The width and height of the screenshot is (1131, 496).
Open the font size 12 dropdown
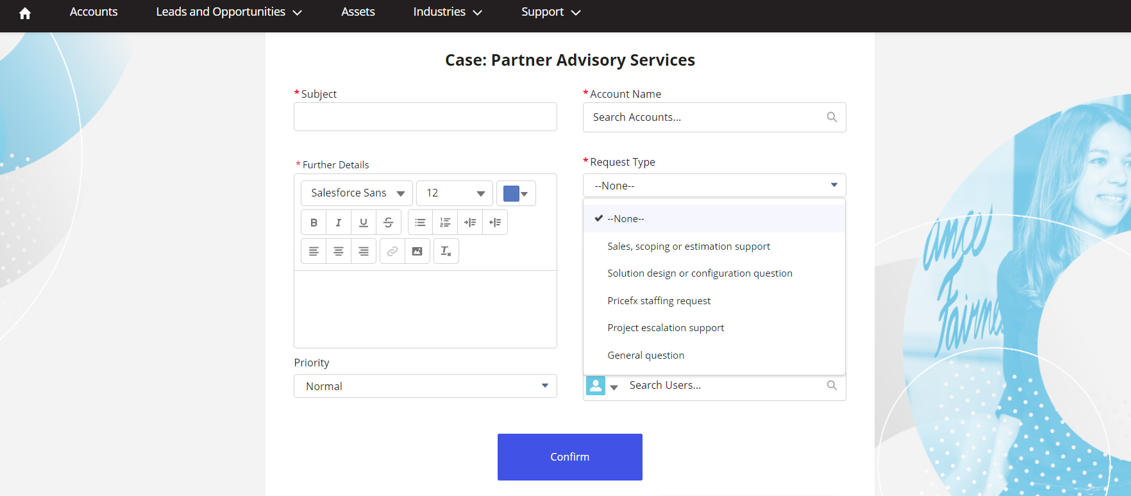pyautogui.click(x=455, y=193)
